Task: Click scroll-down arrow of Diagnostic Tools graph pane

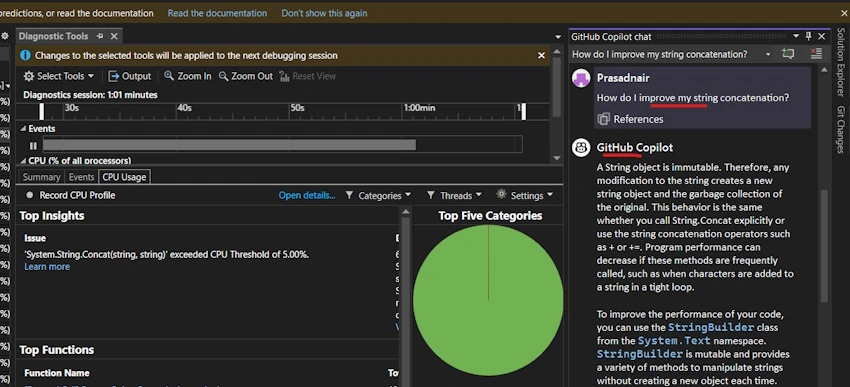Action: click(556, 158)
